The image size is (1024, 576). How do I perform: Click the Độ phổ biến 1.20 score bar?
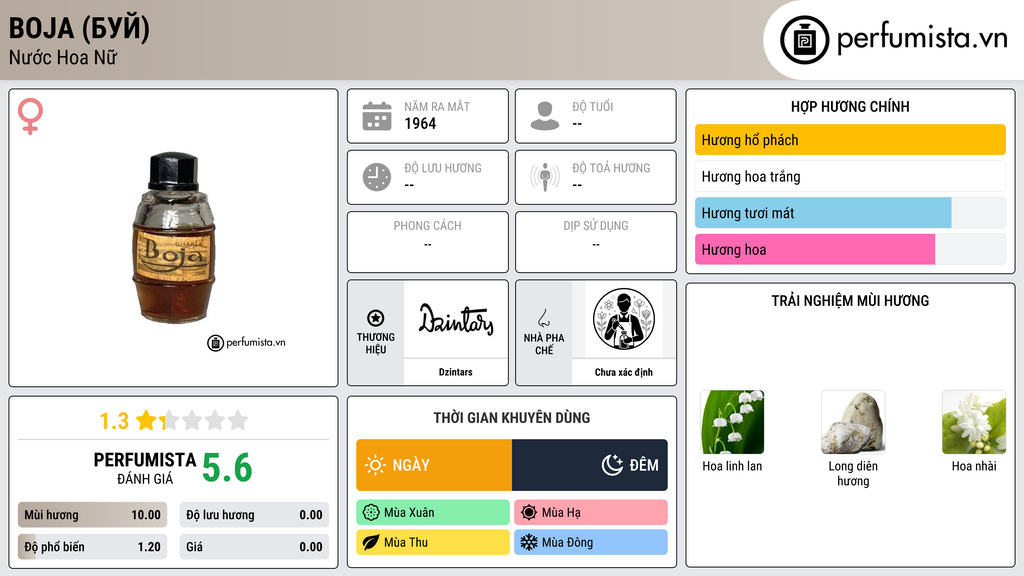pos(93,547)
